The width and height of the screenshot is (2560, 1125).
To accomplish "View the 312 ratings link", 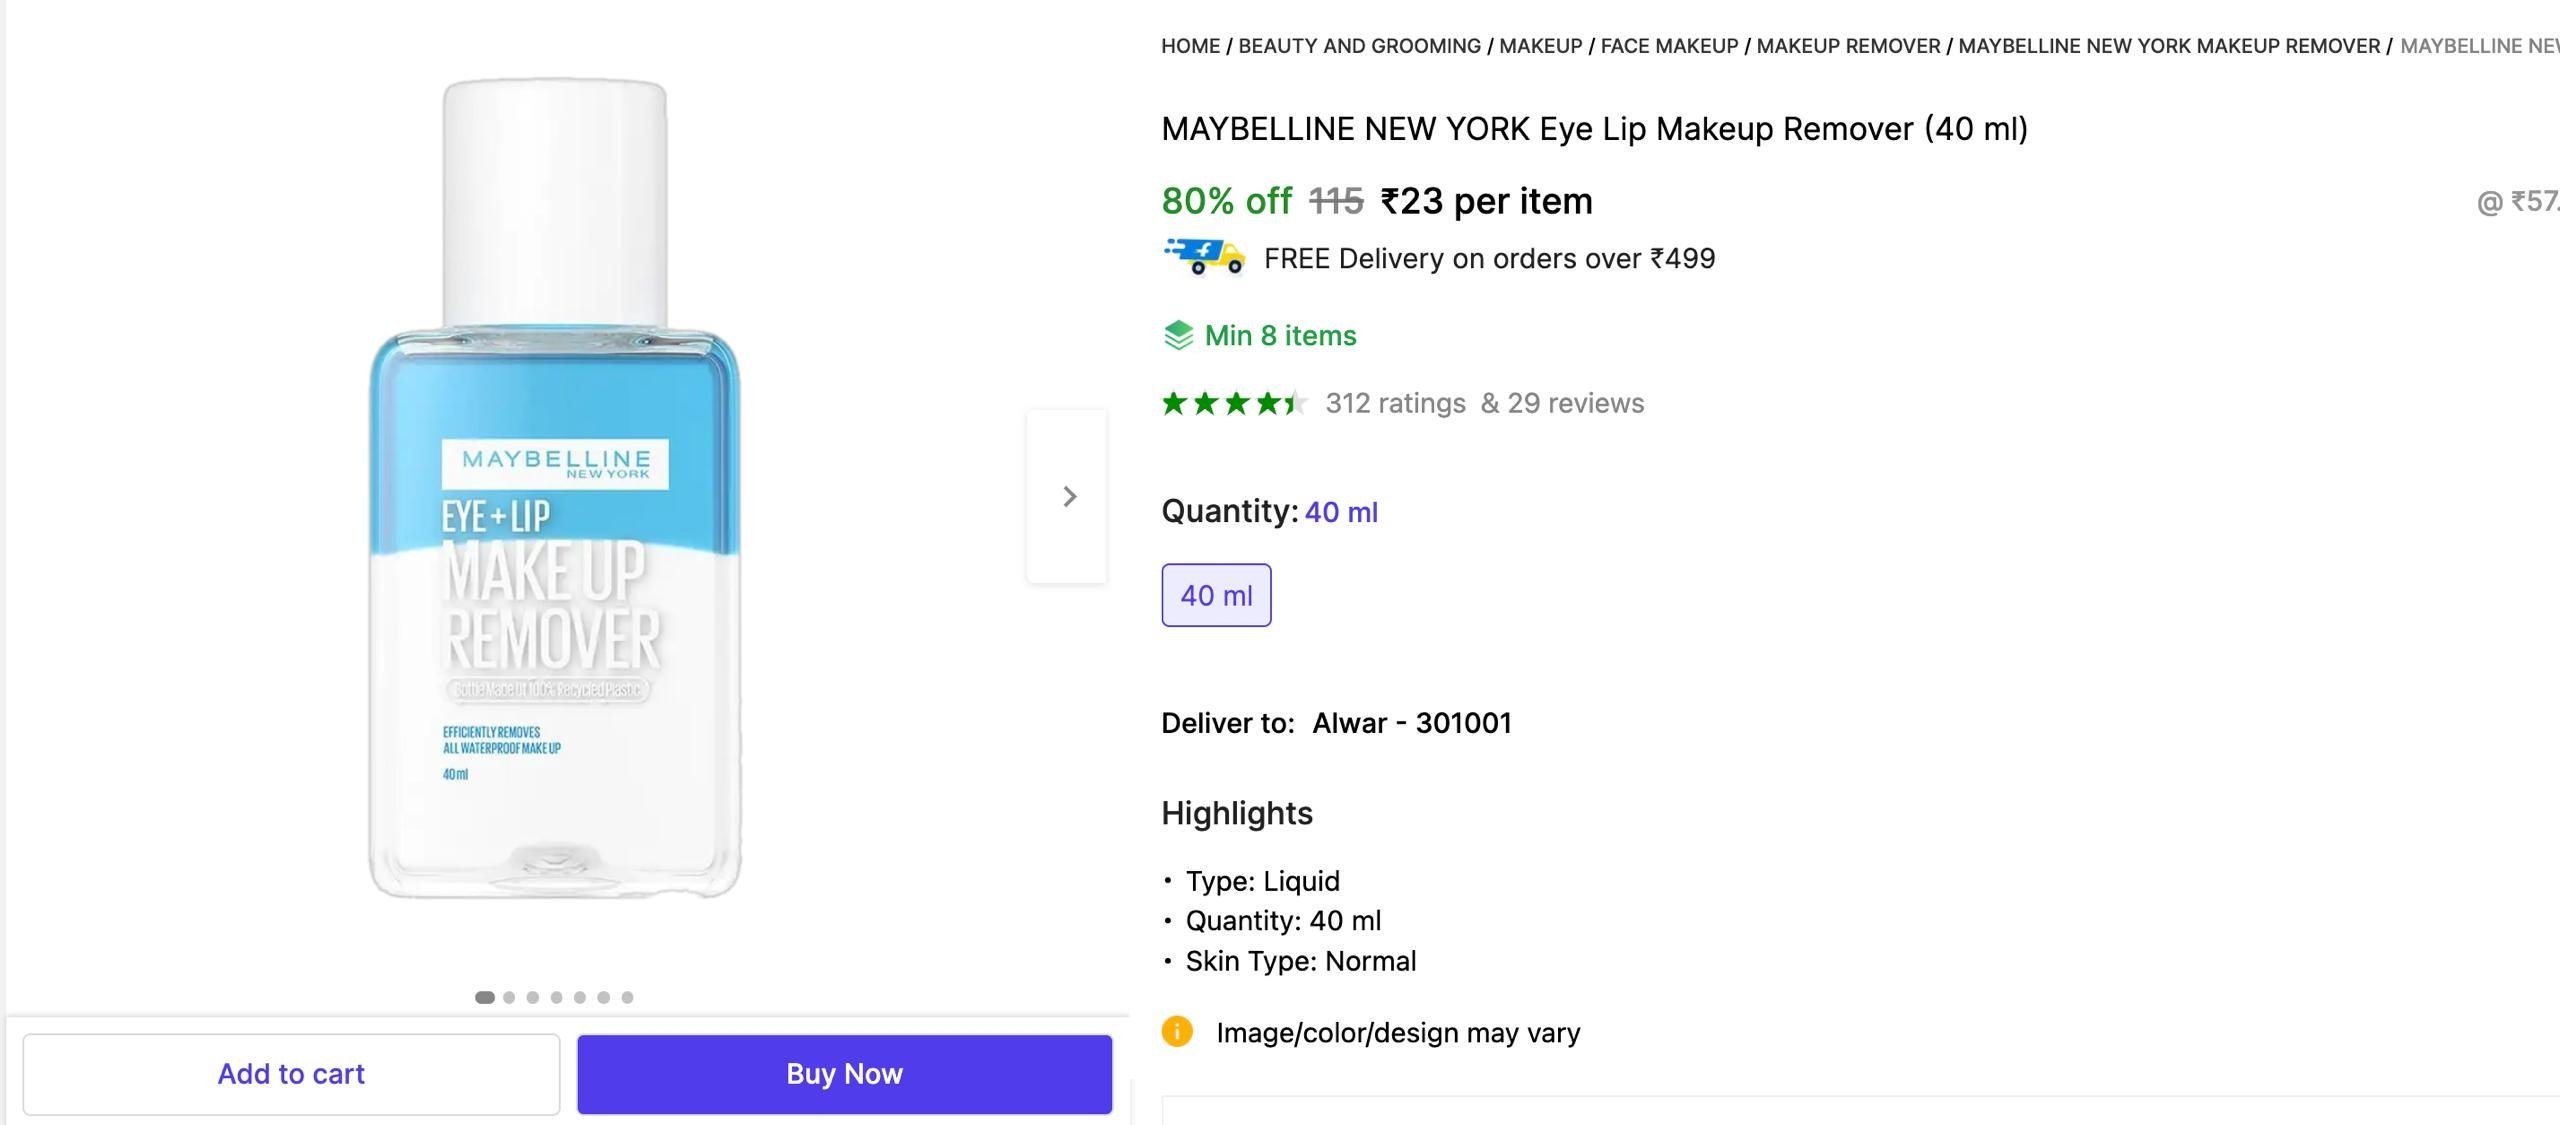I will [x=1396, y=403].
